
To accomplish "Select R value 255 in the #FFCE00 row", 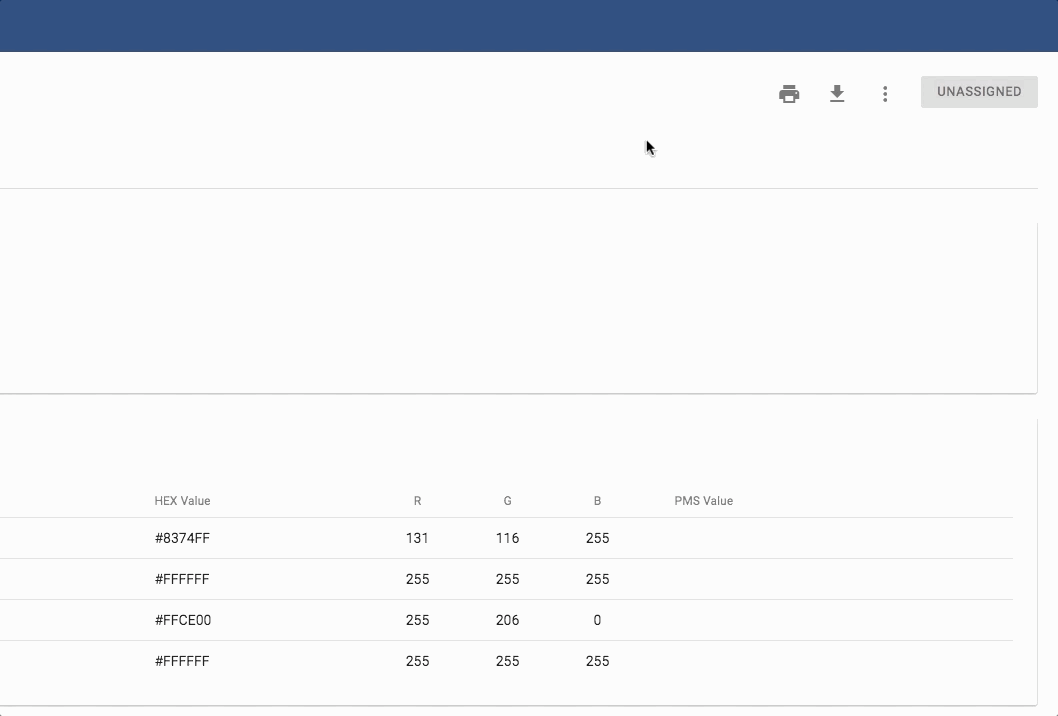I will [417, 620].
